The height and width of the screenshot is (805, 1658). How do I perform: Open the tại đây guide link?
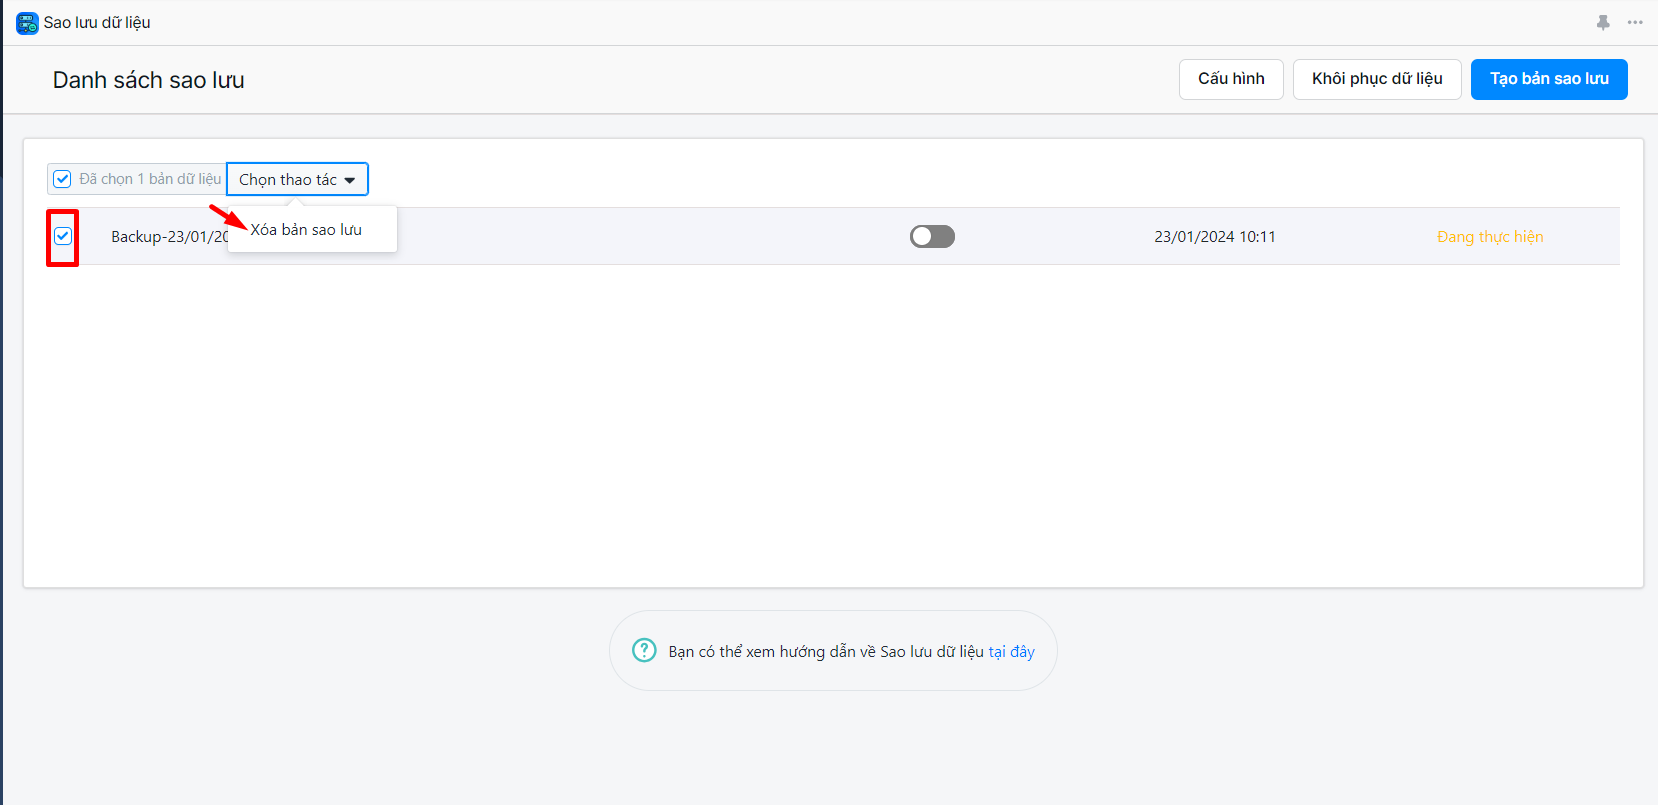coord(1011,651)
